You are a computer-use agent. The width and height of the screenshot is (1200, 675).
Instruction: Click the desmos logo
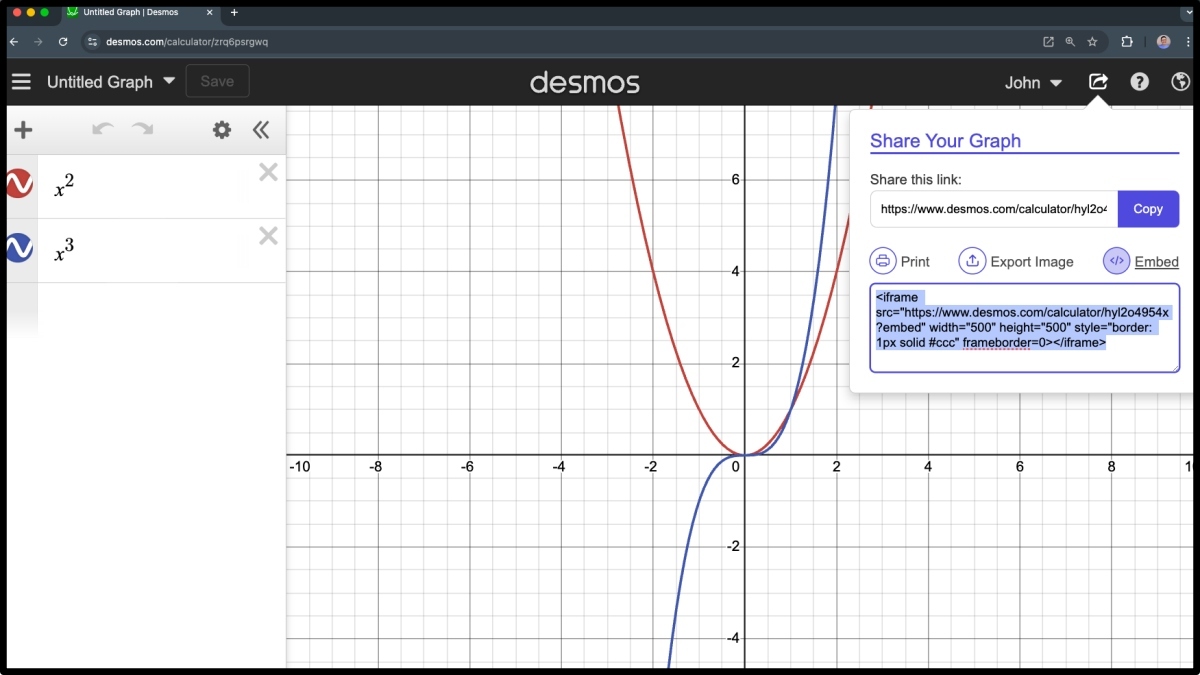coord(585,83)
